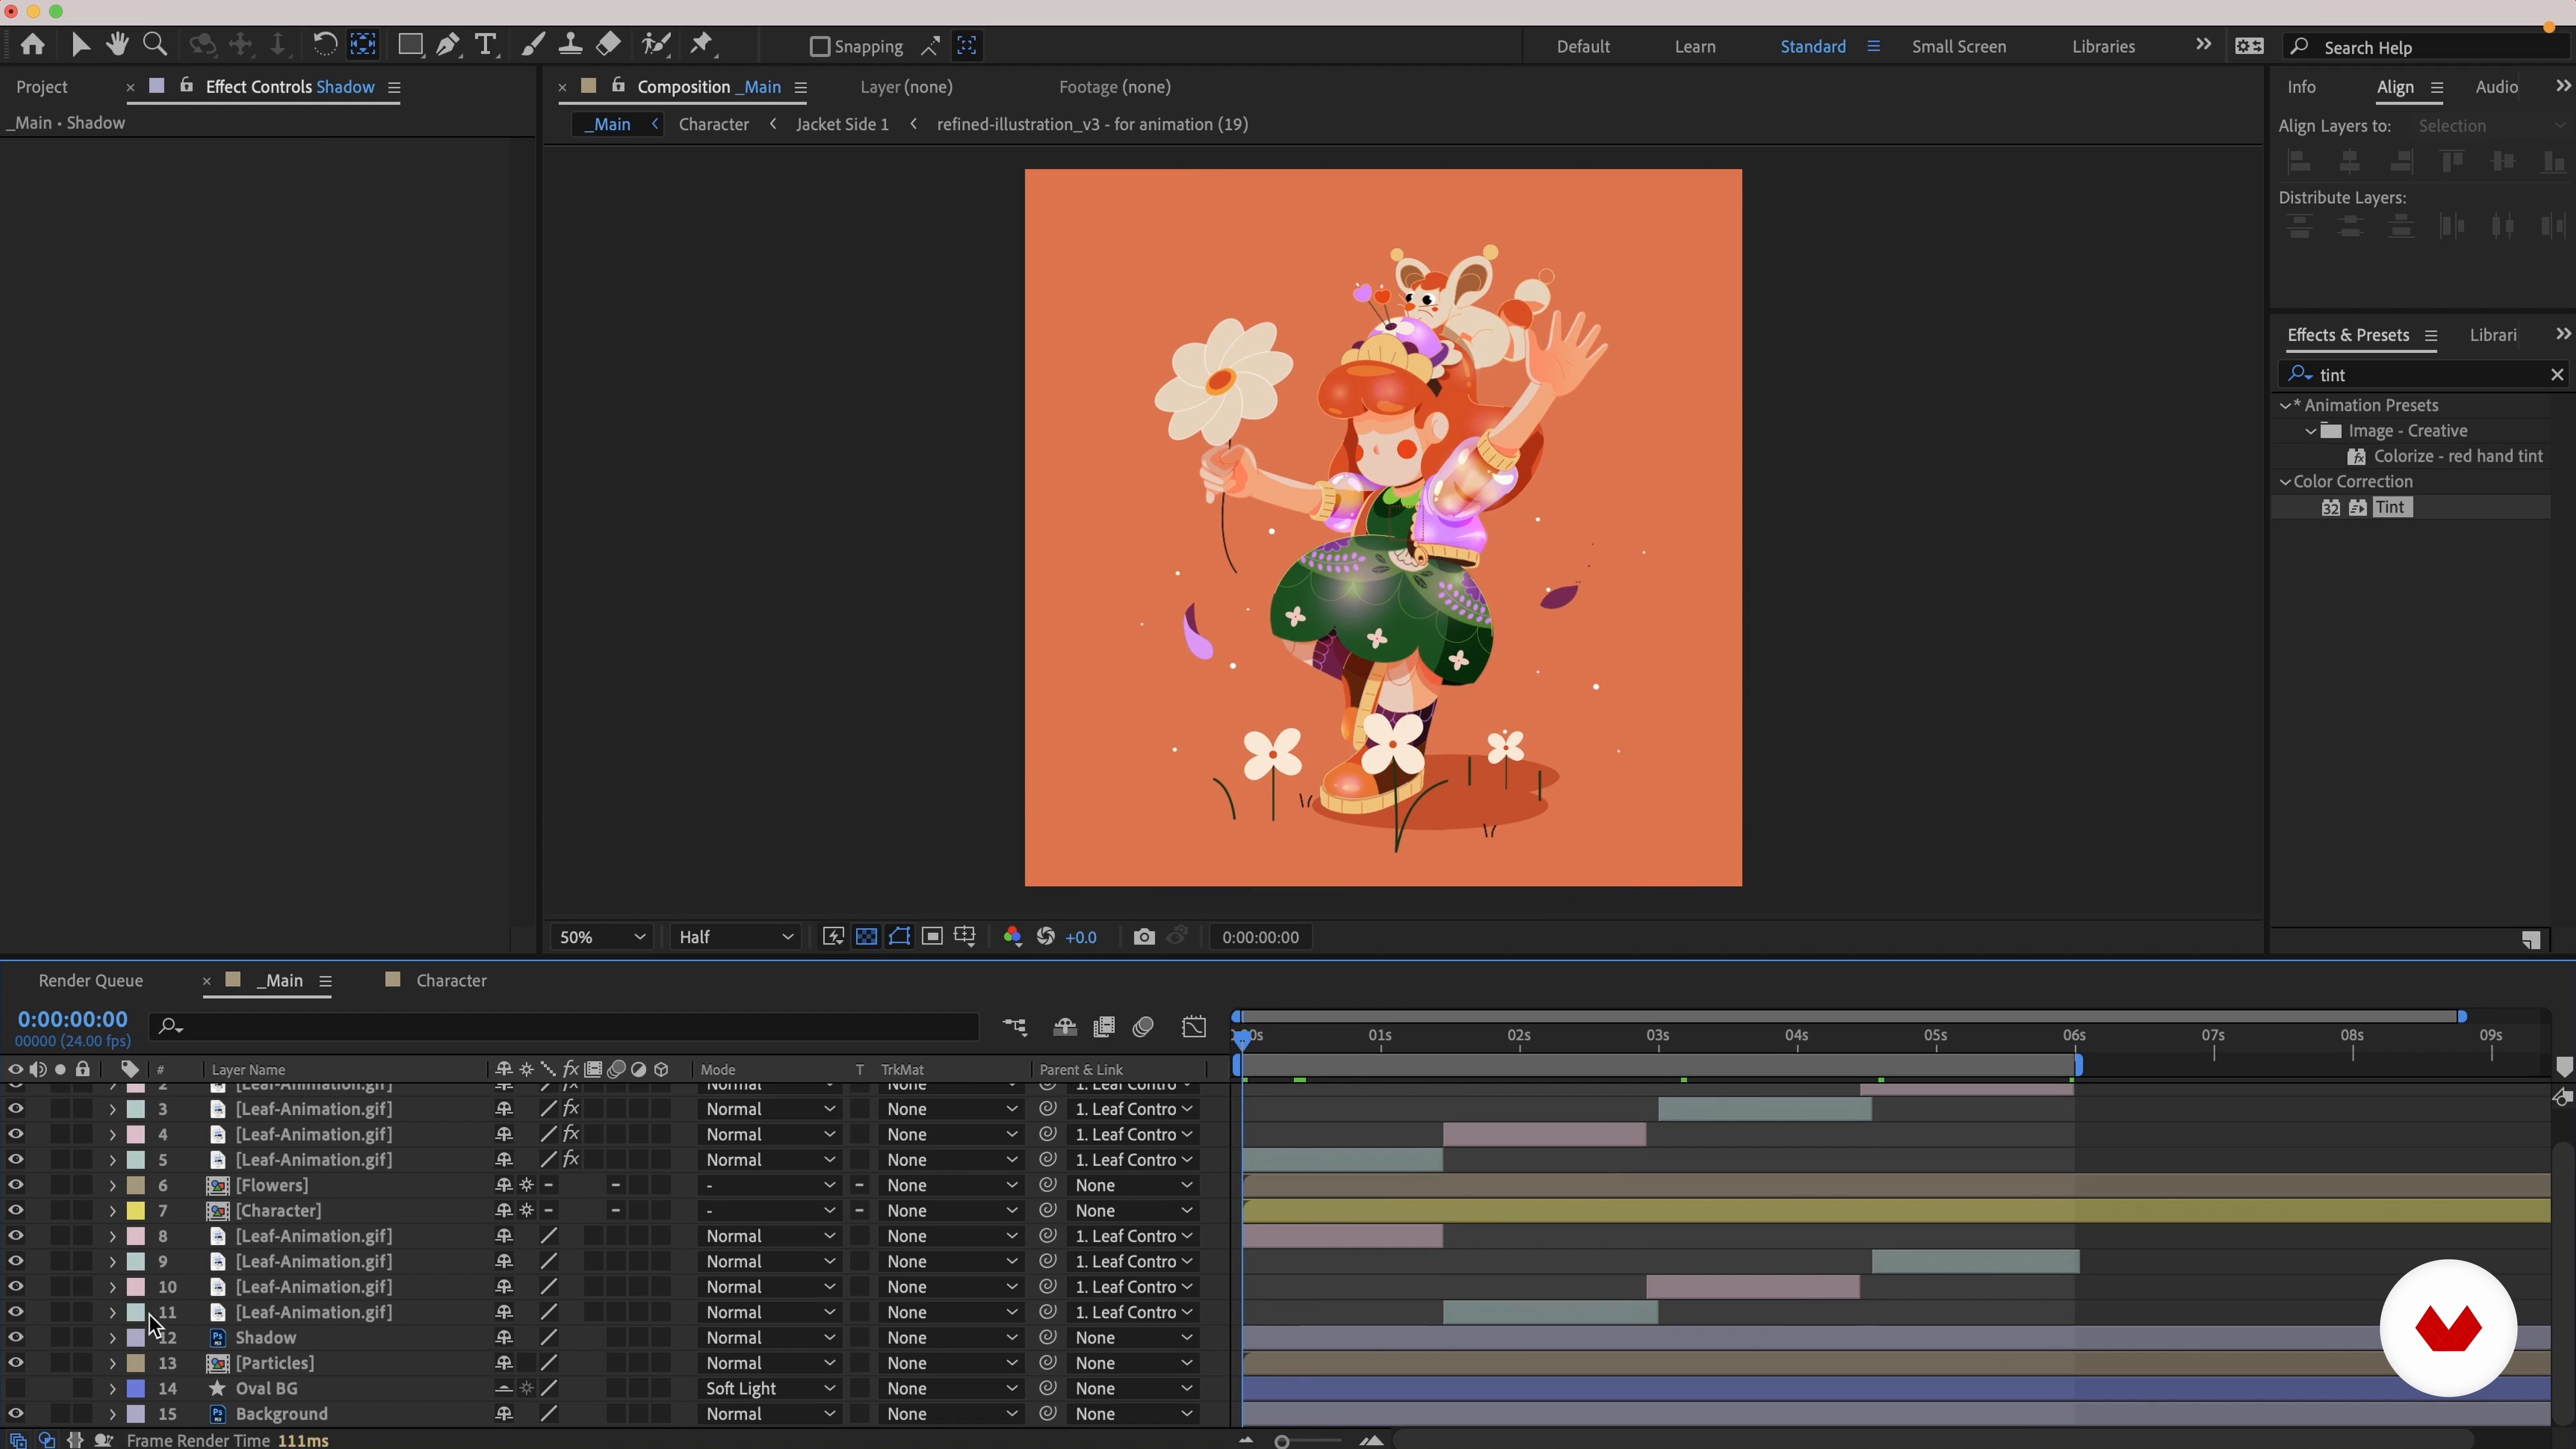The height and width of the screenshot is (1449, 2576).
Task: Open Soft Light blending mode dropdown
Action: tap(769, 1389)
